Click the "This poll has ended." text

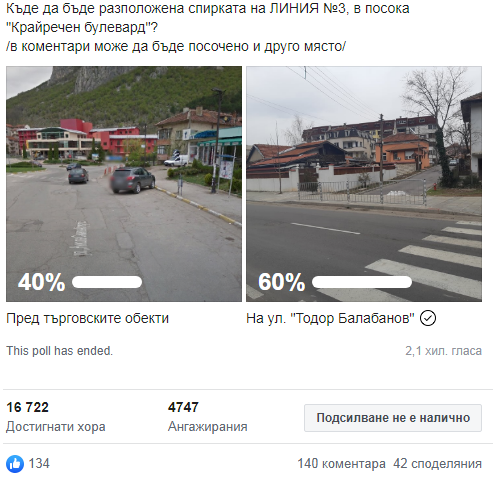click(x=60, y=351)
